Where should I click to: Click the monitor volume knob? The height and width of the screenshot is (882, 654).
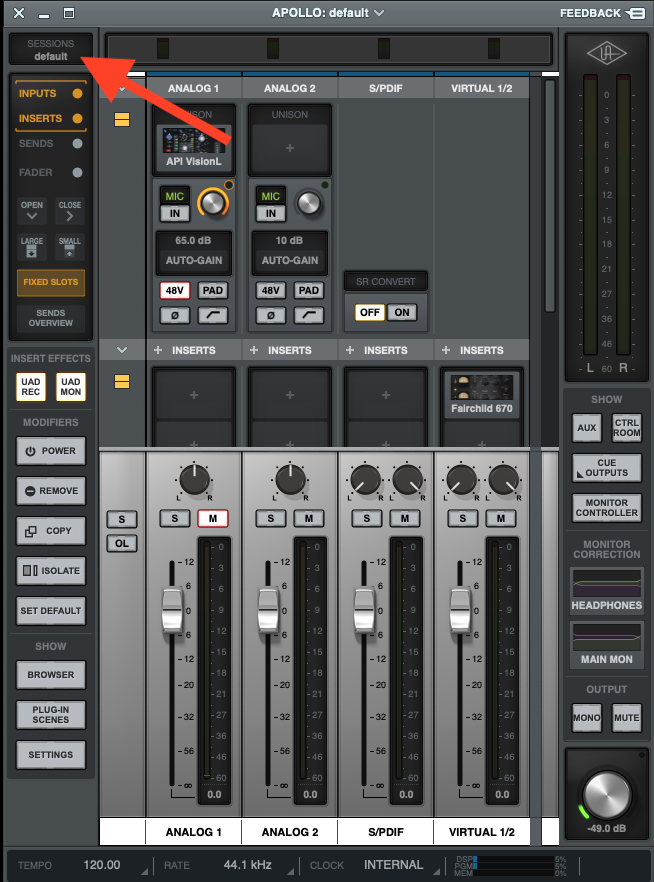coord(607,794)
